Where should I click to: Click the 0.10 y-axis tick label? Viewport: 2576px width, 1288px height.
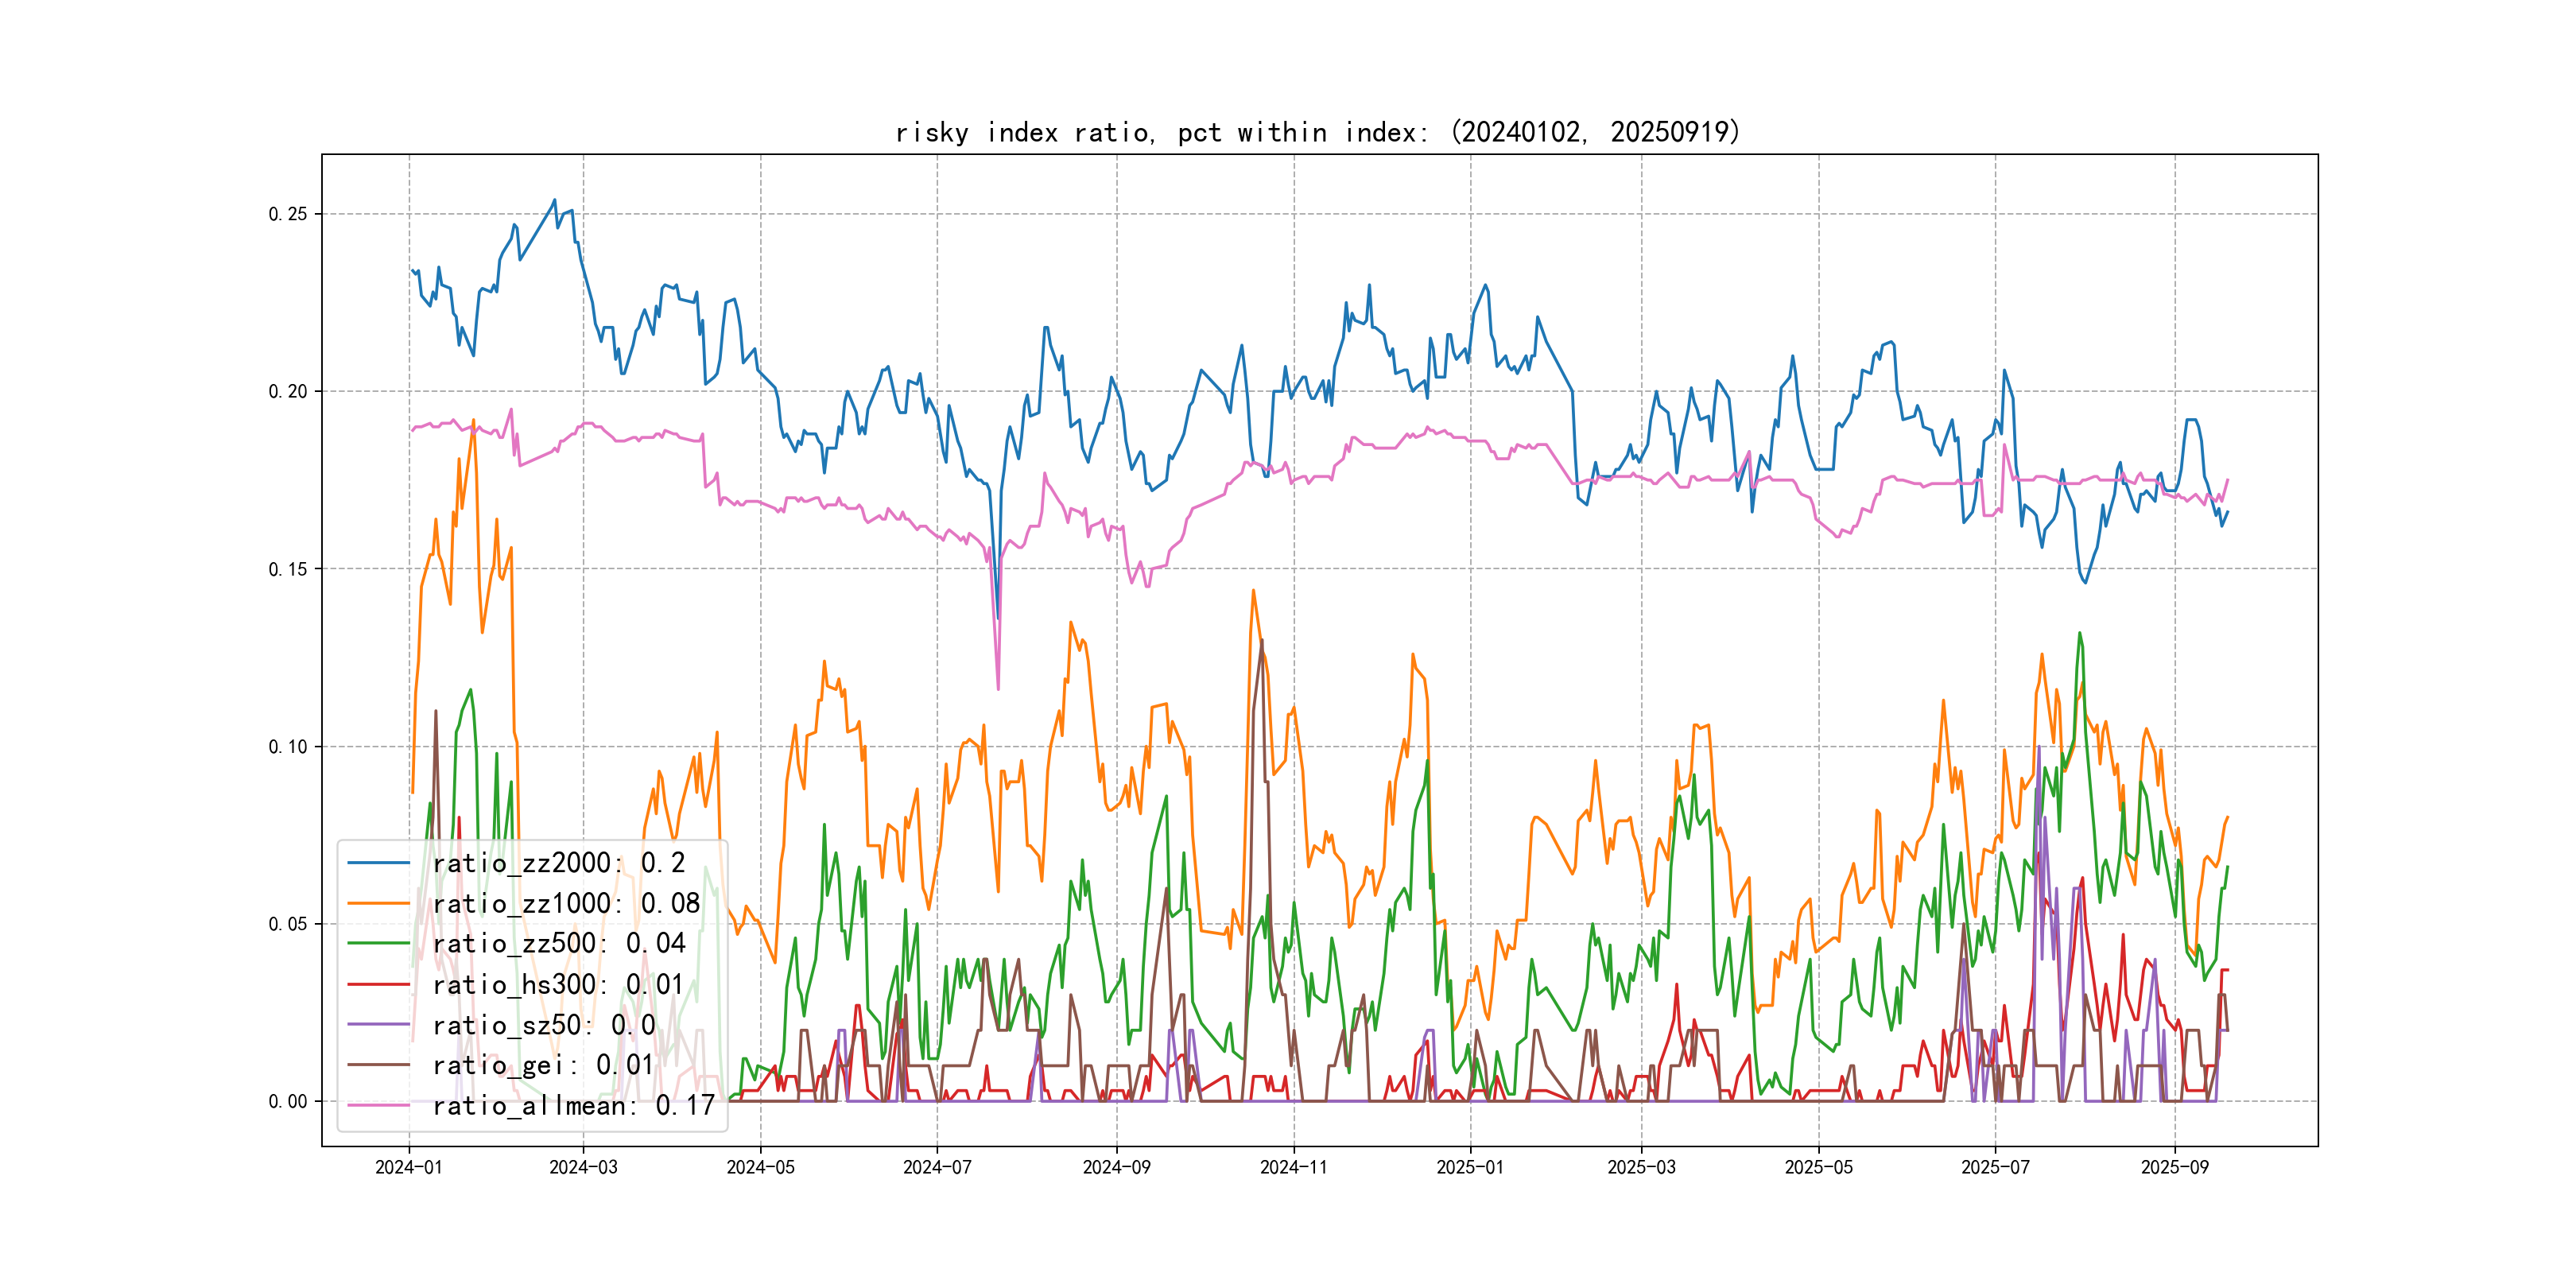[287, 747]
